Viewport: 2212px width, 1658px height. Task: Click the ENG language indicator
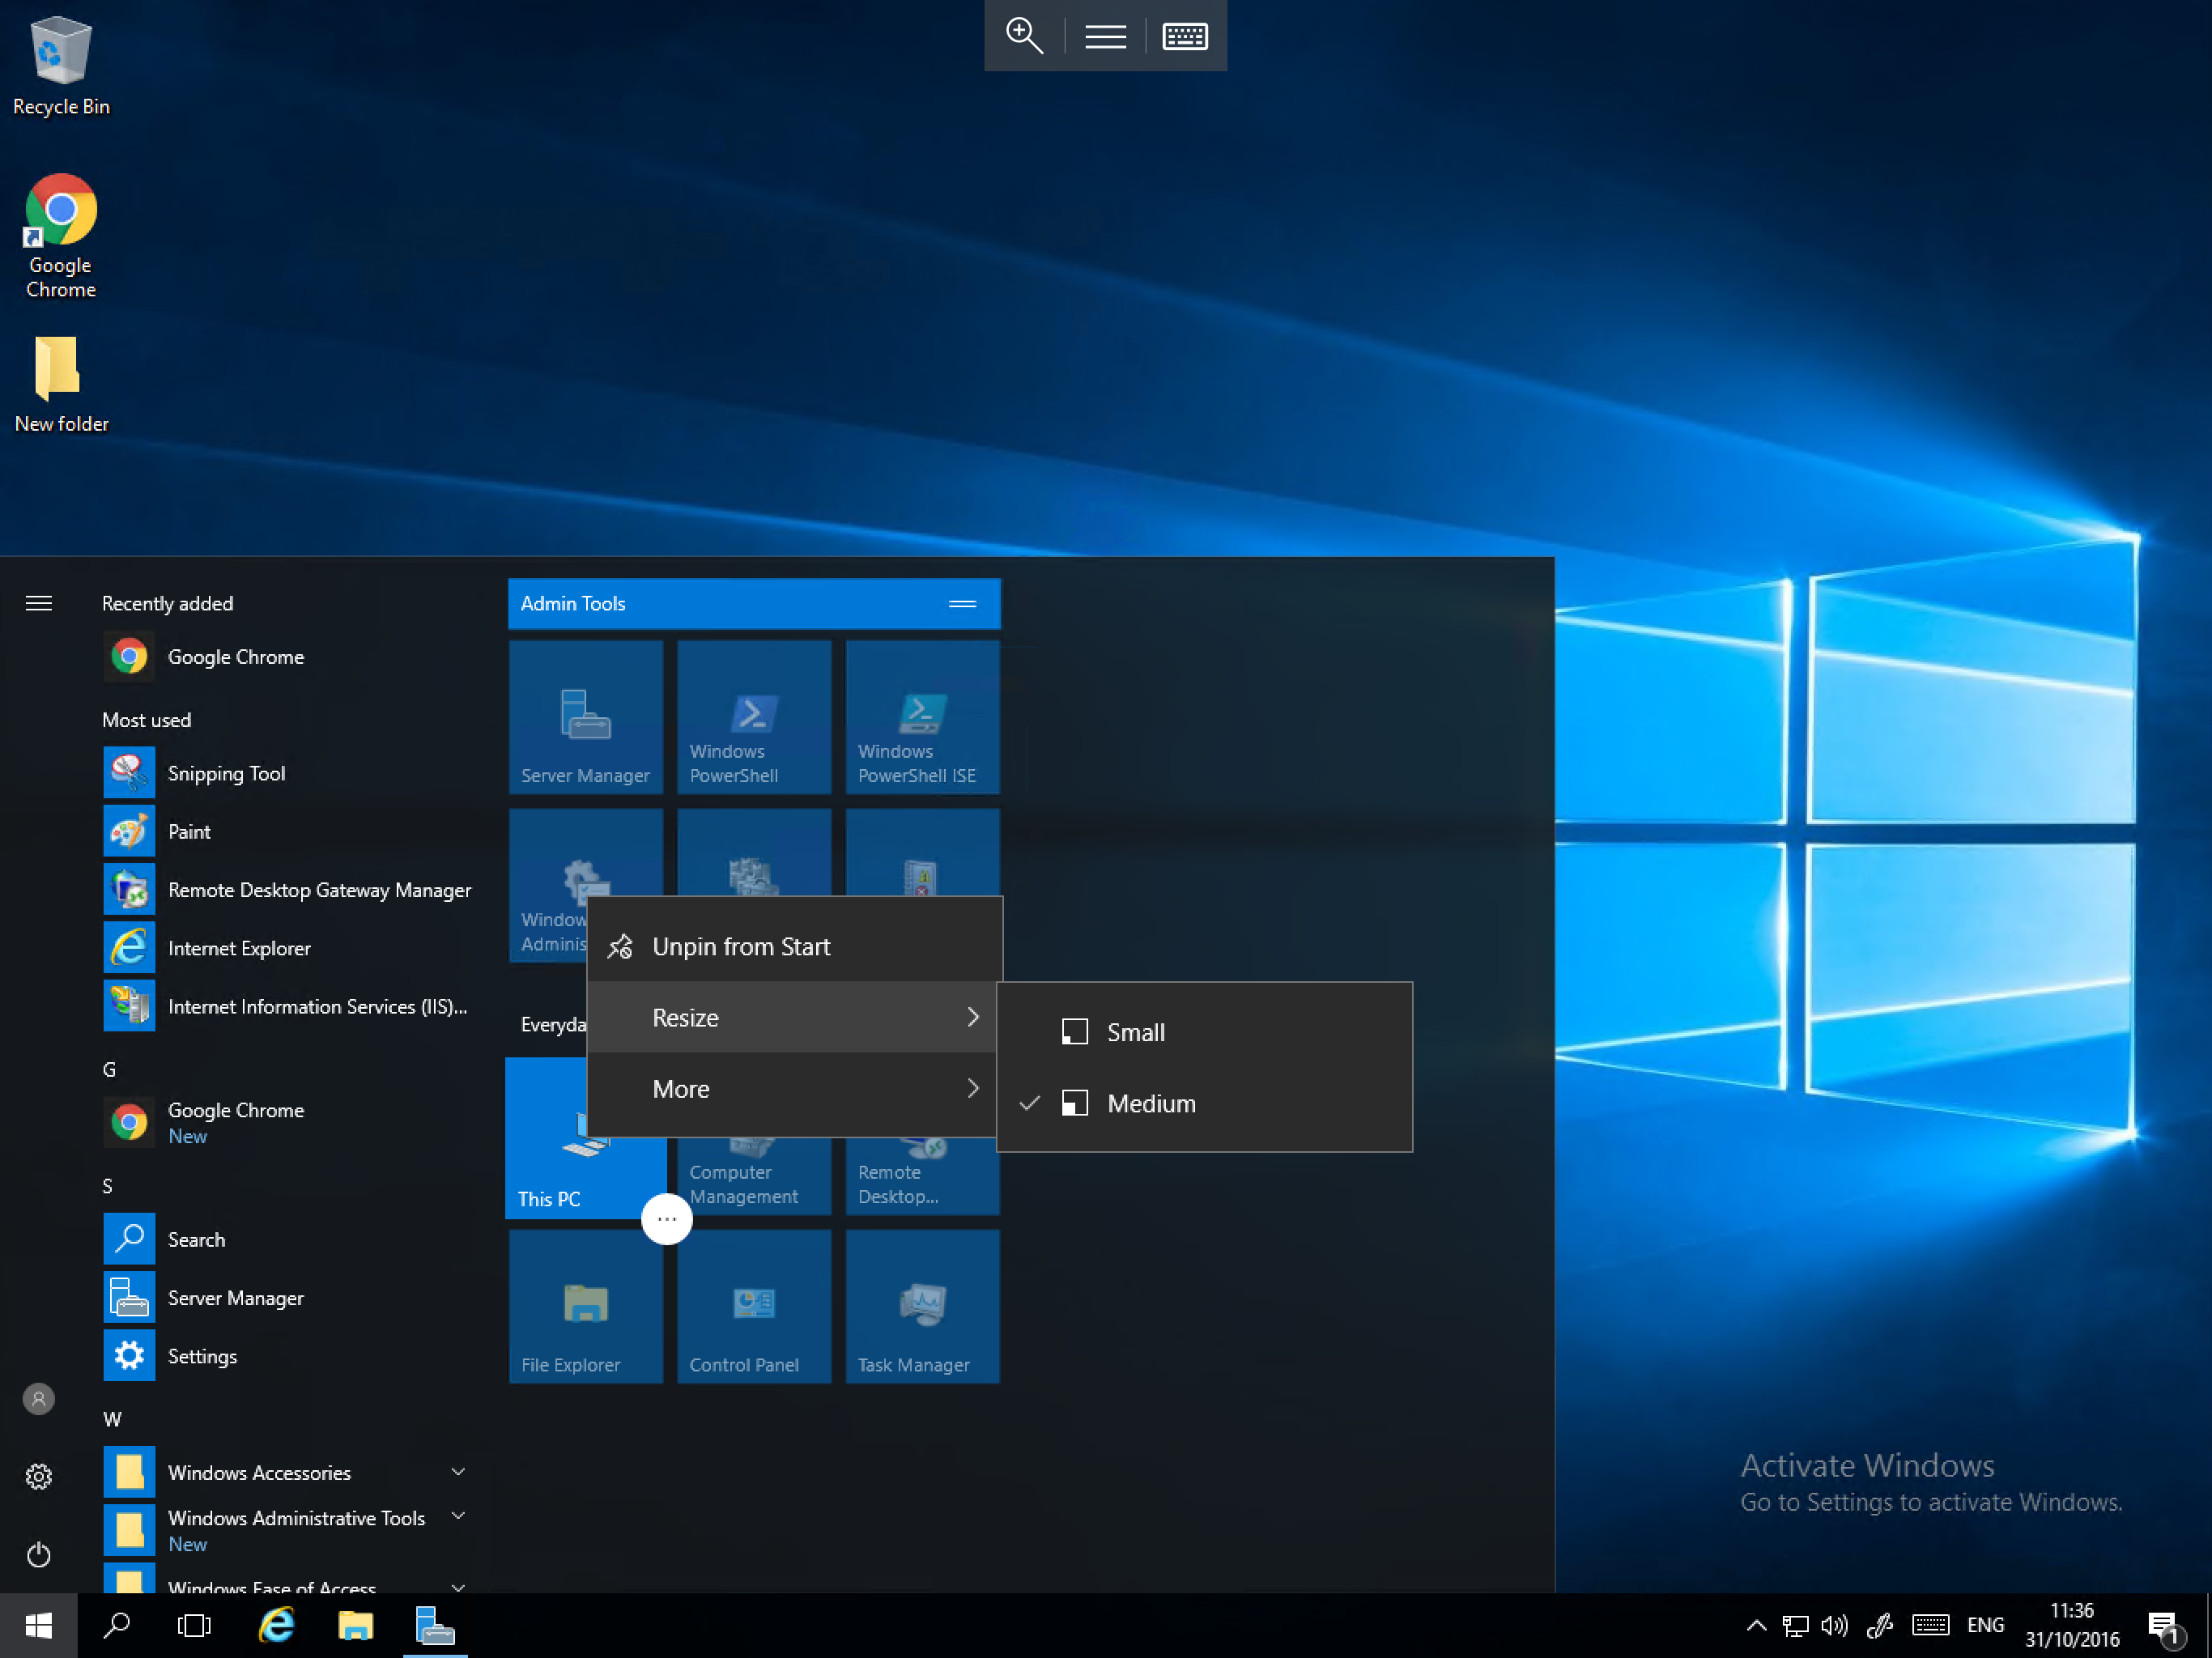(1985, 1625)
